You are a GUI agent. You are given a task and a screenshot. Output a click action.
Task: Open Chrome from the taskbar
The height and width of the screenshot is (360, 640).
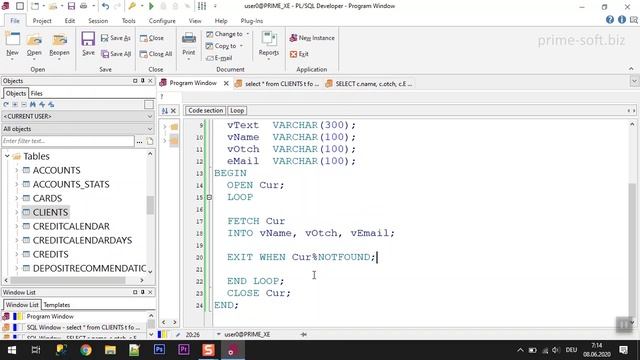pos(86,350)
